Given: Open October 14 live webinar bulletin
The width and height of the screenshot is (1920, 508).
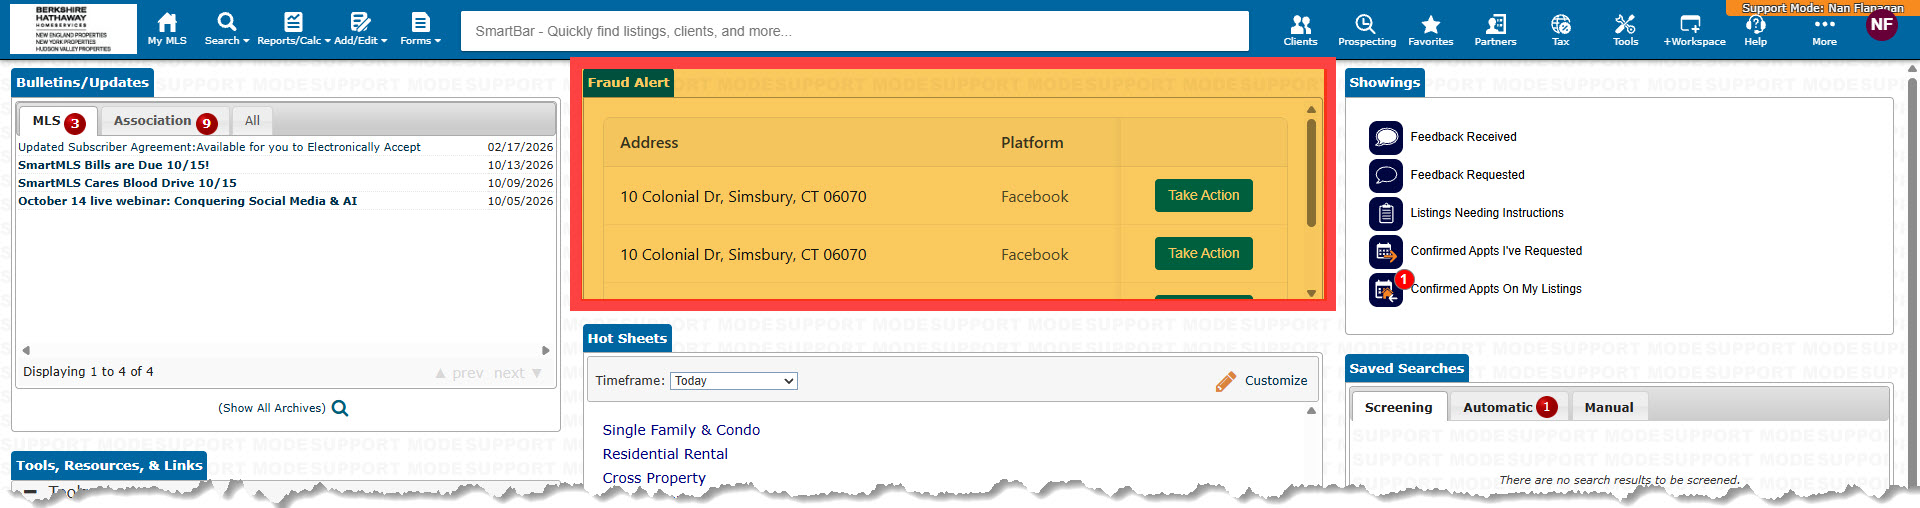Looking at the screenshot, I should coord(187,201).
